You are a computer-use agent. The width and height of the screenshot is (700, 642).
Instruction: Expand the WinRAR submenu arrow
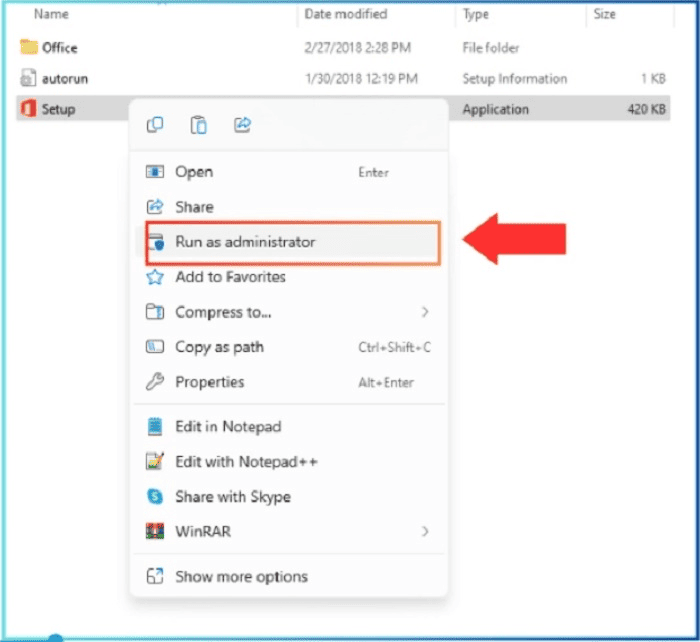[425, 531]
